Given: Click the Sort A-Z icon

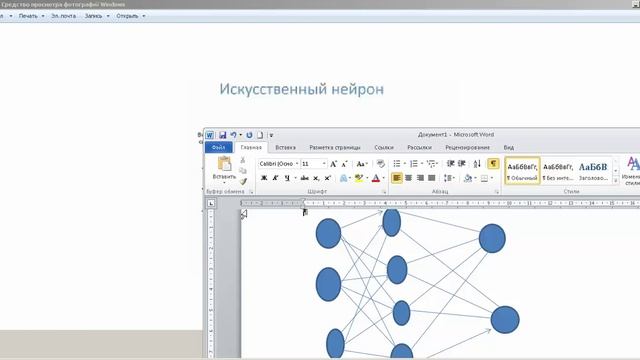Looking at the screenshot, I should click(477, 164).
